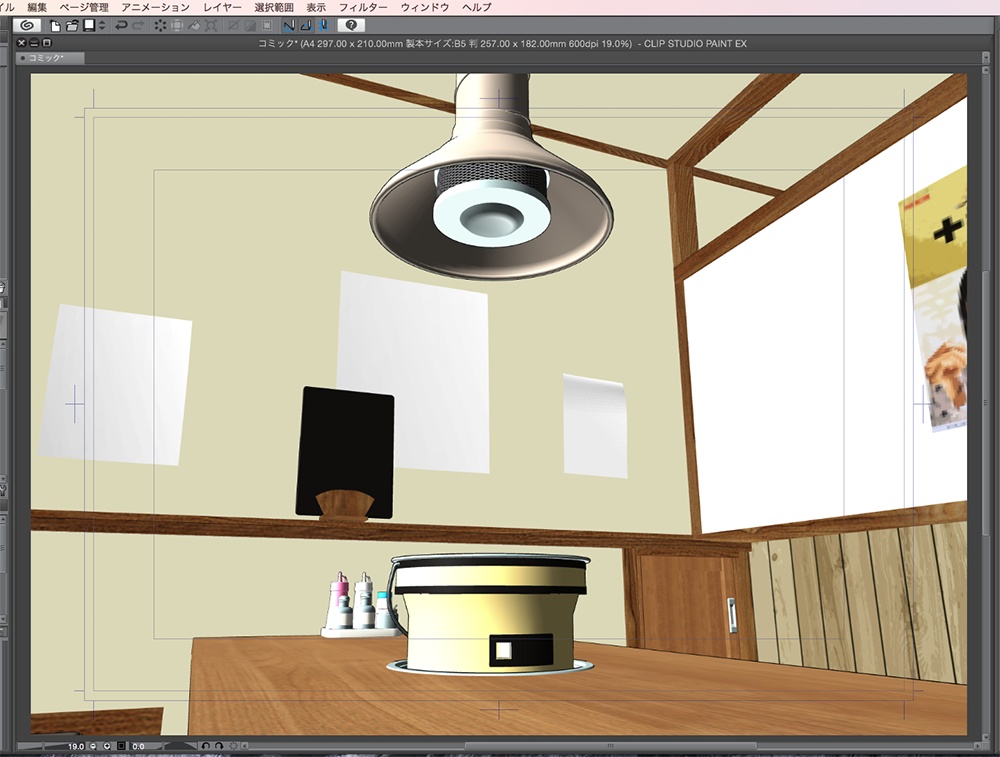Reset canvas rotation with the dotted icon

(233, 746)
